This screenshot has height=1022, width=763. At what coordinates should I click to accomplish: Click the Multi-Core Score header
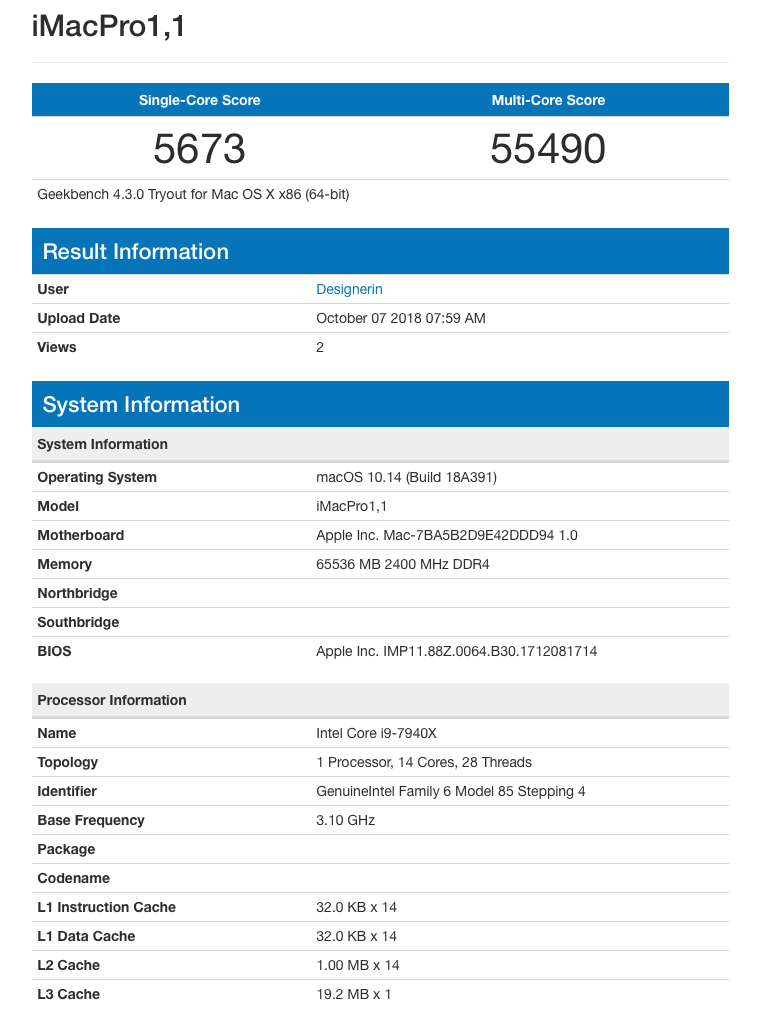(548, 100)
